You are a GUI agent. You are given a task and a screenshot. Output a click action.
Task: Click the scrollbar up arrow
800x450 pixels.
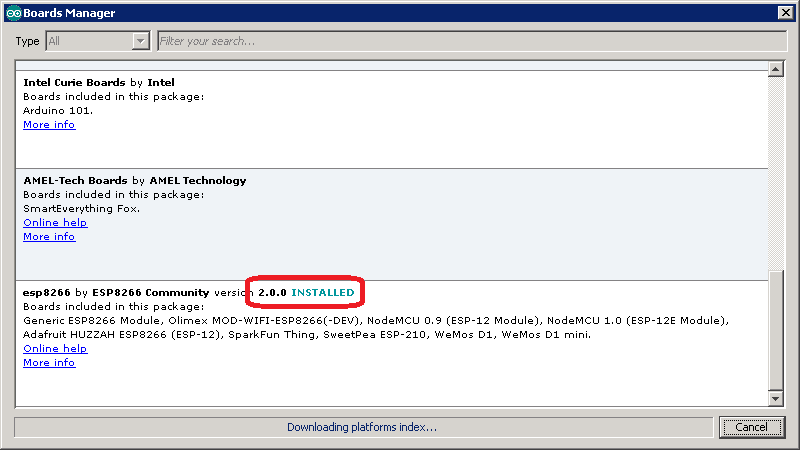[x=776, y=69]
